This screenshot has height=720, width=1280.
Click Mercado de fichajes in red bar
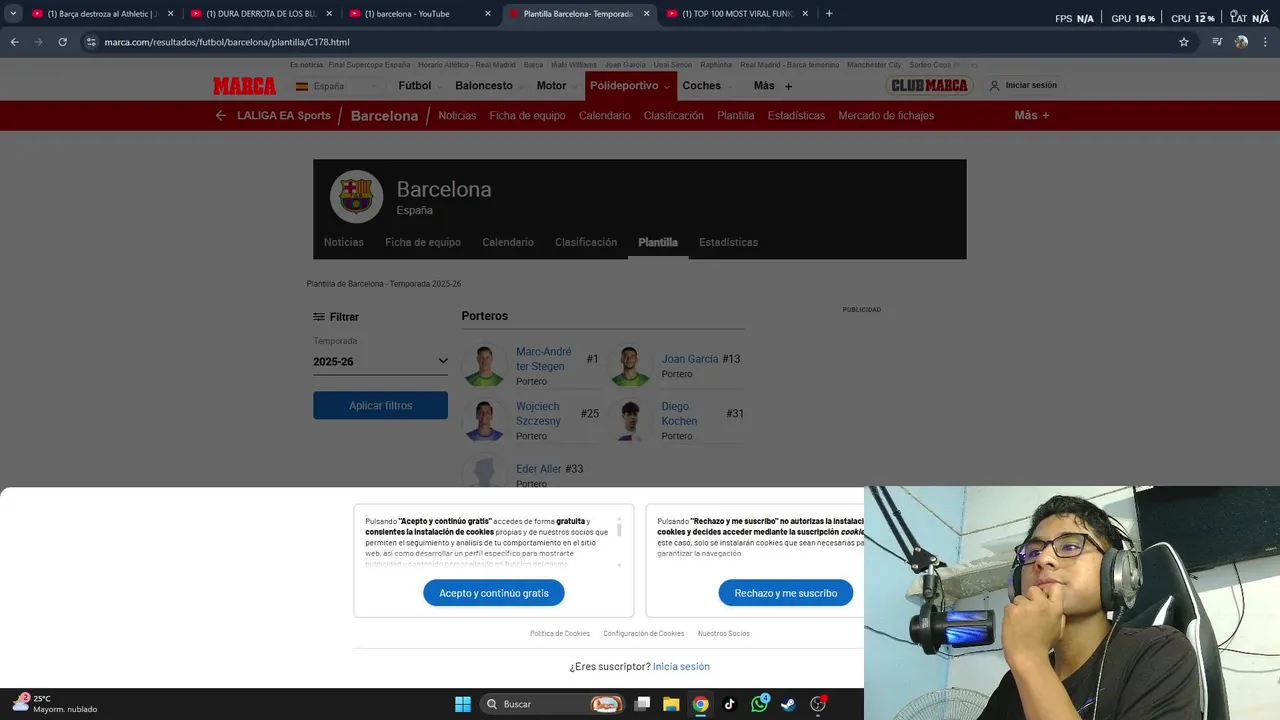click(x=886, y=116)
